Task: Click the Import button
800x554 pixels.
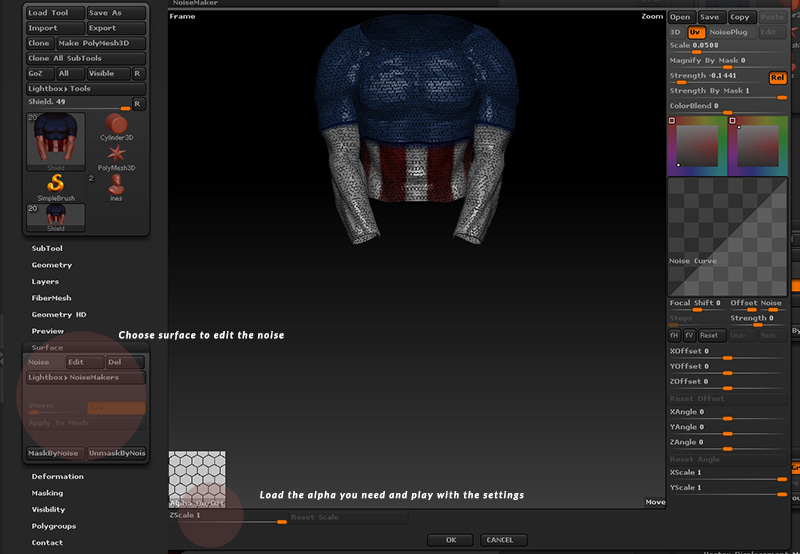Action: click(x=55, y=28)
